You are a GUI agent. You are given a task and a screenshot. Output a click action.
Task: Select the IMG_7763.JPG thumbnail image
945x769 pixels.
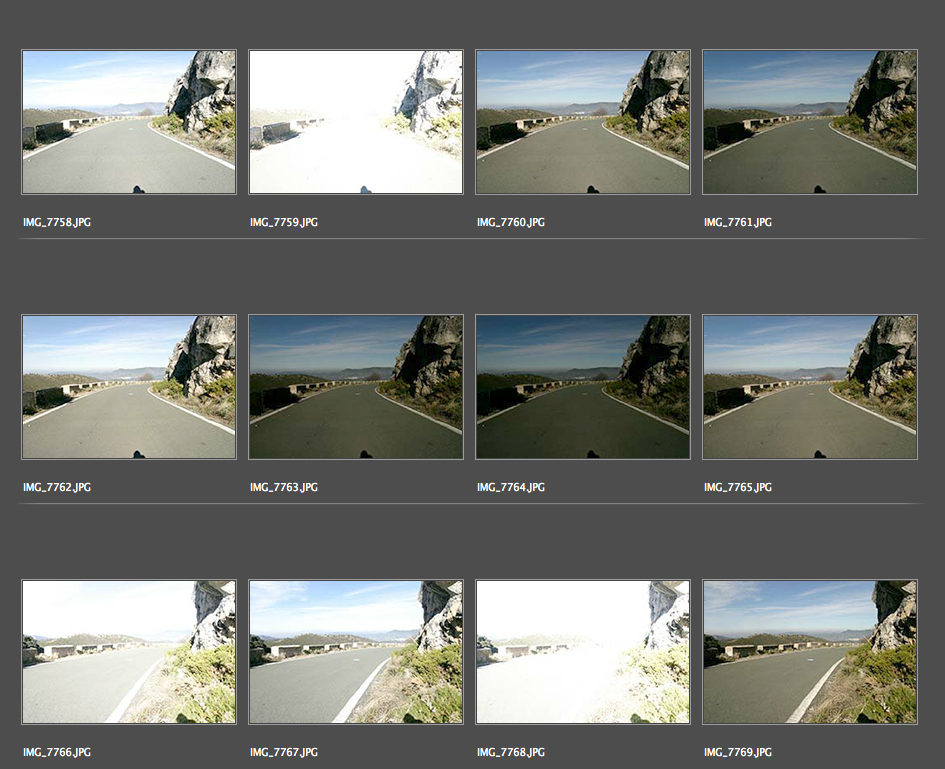pyautogui.click(x=356, y=387)
